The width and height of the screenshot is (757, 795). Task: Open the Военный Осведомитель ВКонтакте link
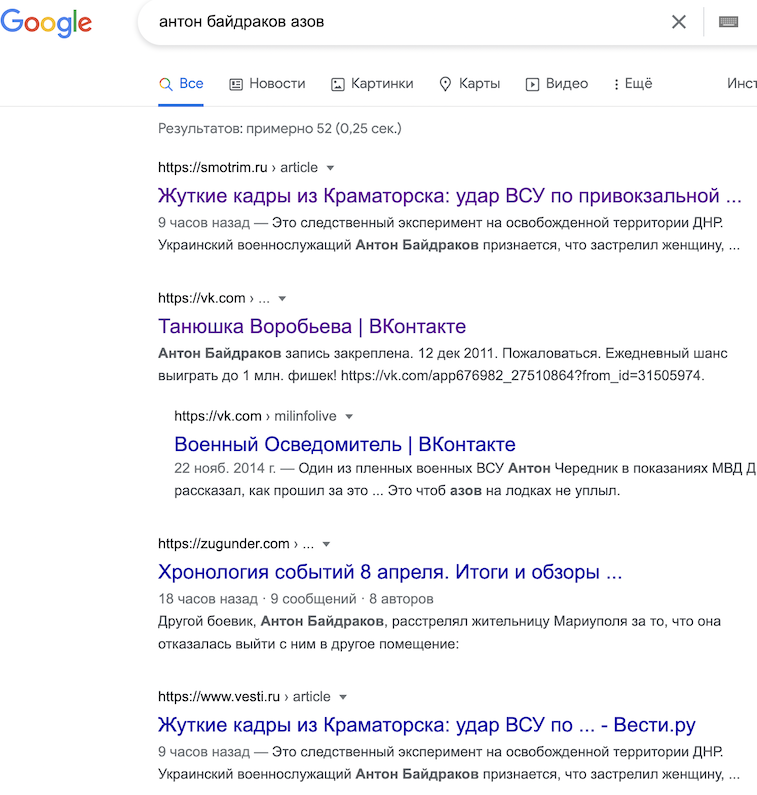click(345, 444)
